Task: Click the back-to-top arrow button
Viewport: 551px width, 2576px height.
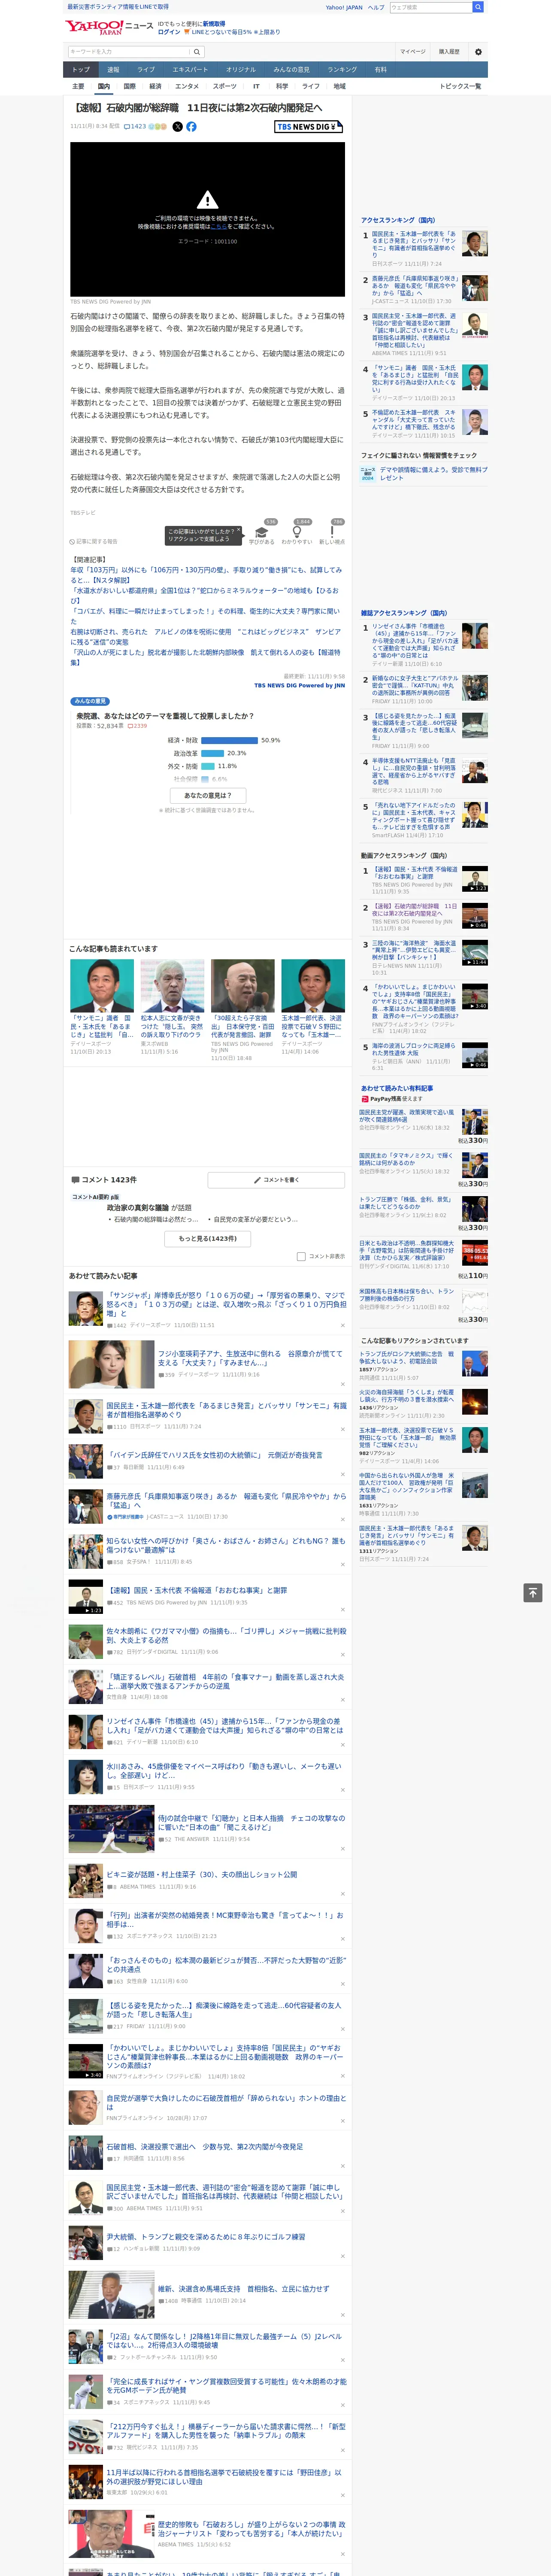Action: (533, 1592)
